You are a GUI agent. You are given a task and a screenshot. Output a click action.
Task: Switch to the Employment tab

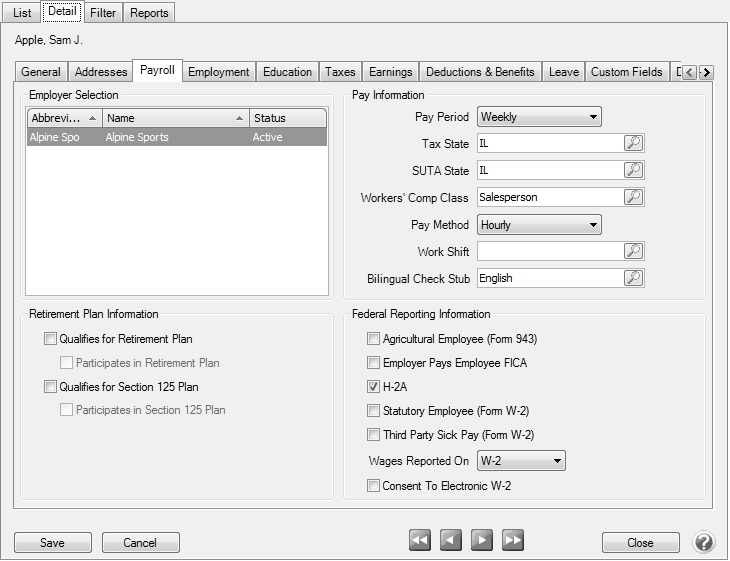[x=218, y=72]
